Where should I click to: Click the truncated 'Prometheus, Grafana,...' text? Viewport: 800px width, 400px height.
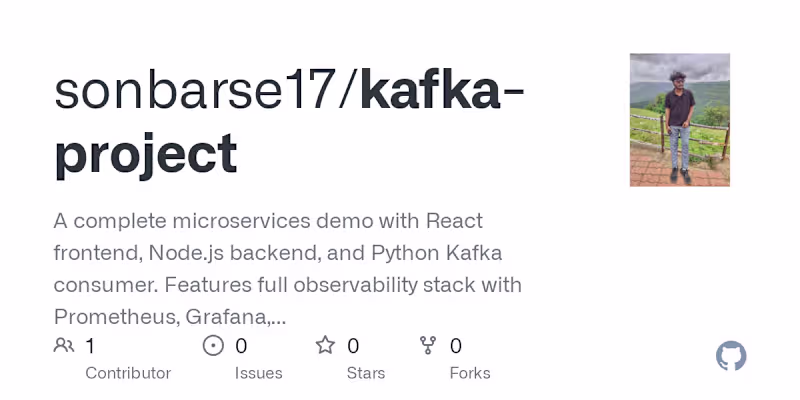pos(170,317)
